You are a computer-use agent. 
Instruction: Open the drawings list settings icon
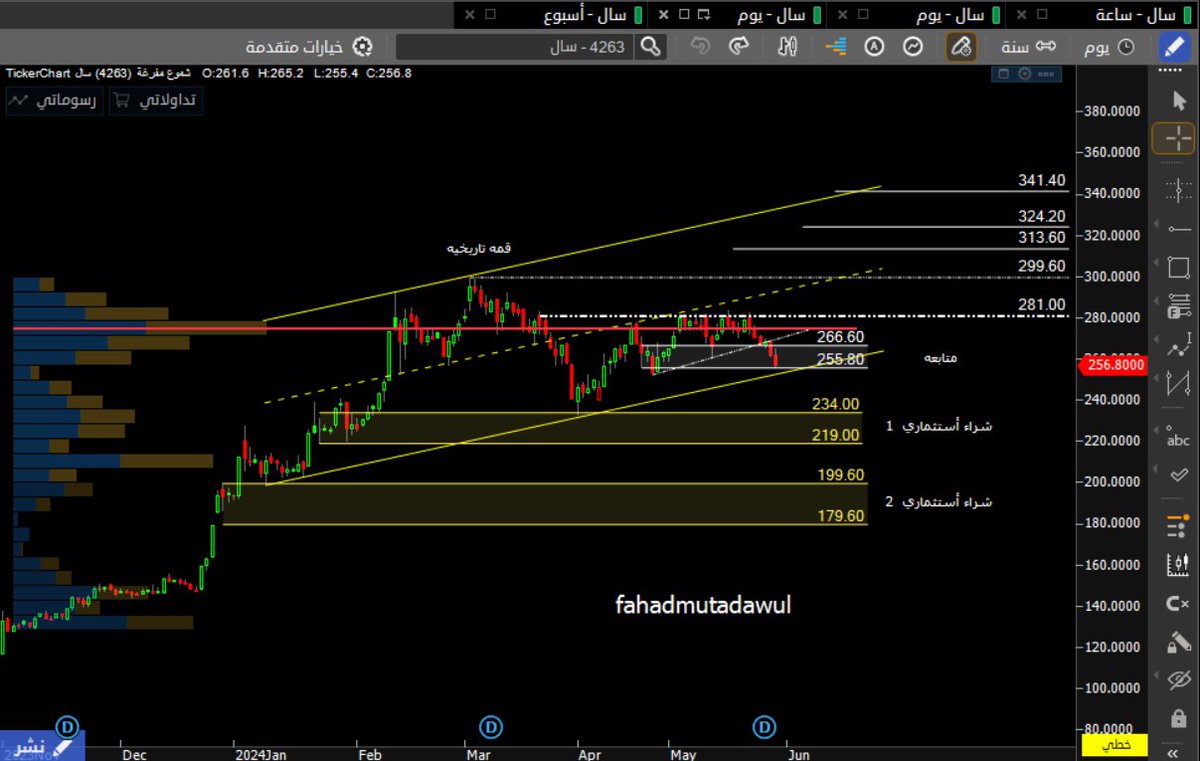pos(1178,525)
